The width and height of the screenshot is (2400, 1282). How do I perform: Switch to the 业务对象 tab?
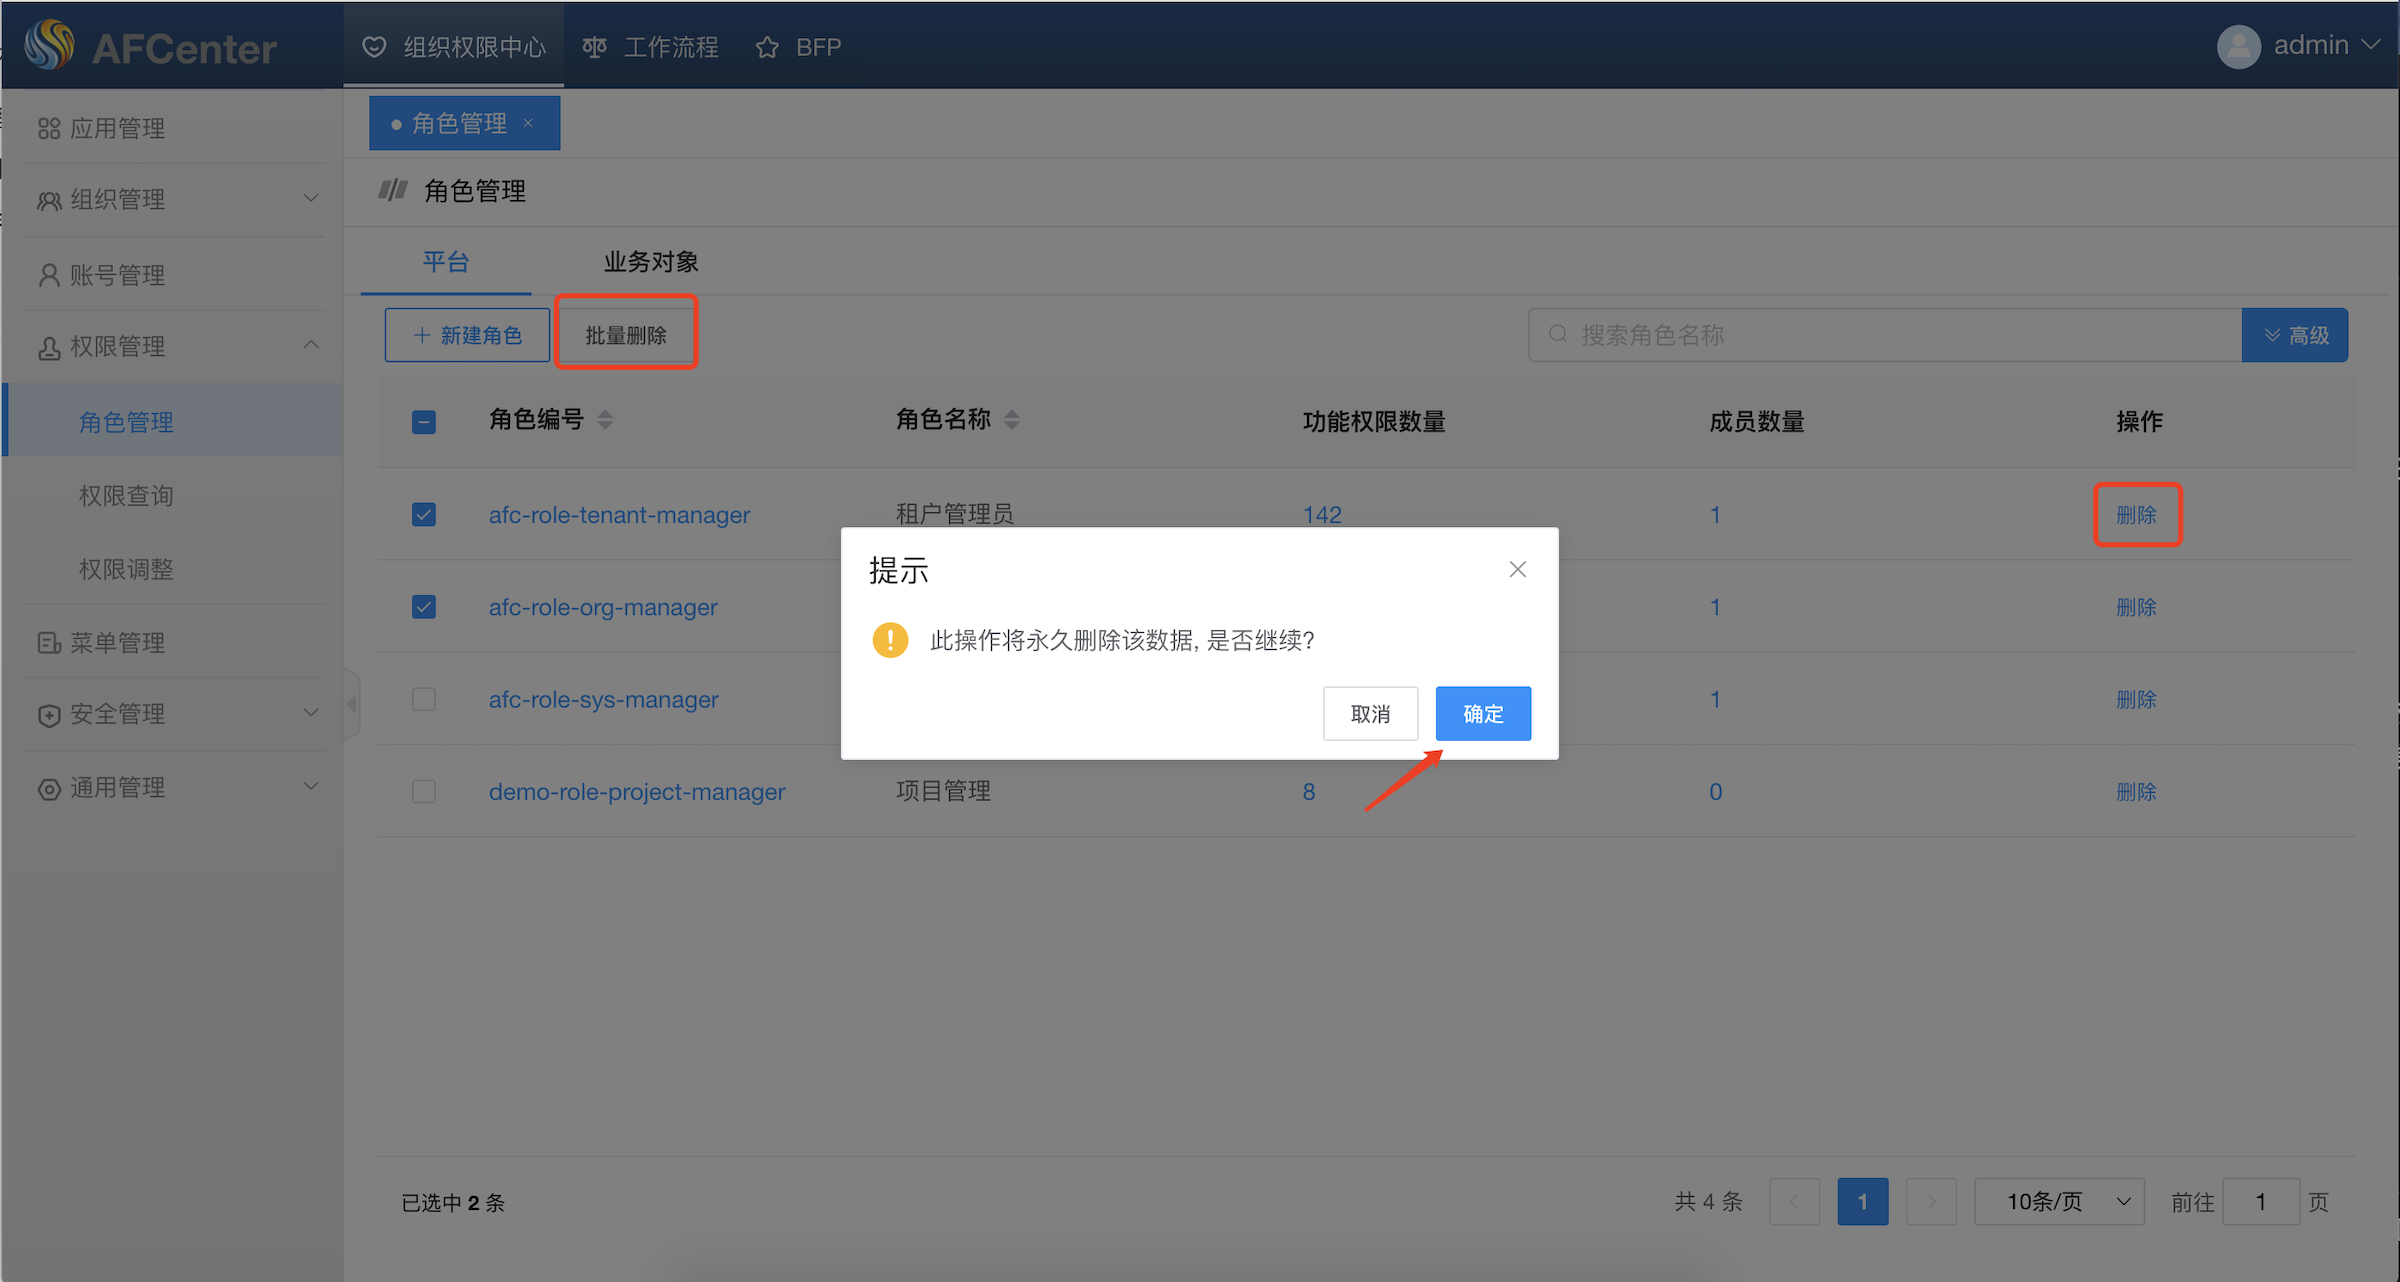[x=650, y=262]
